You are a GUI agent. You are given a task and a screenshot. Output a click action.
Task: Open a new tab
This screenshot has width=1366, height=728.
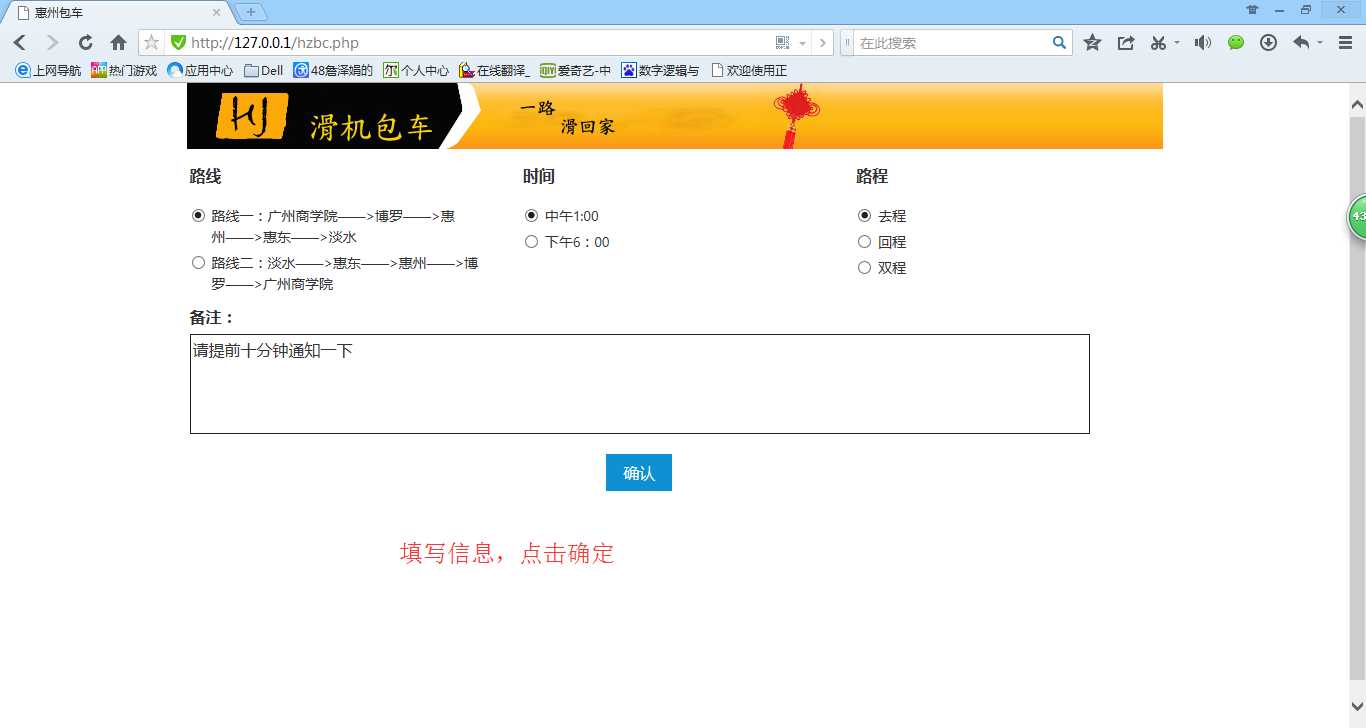coord(250,12)
